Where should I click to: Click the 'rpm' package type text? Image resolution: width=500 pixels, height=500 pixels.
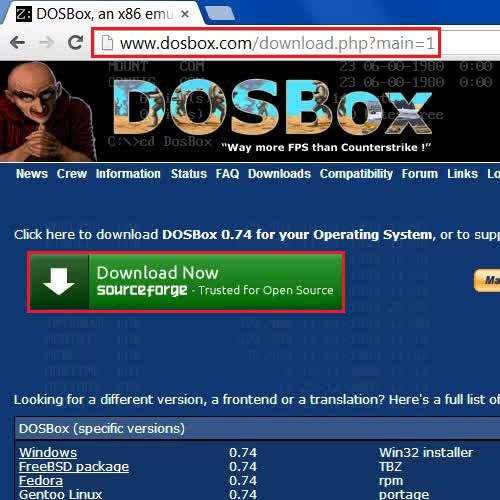pyautogui.click(x=391, y=481)
